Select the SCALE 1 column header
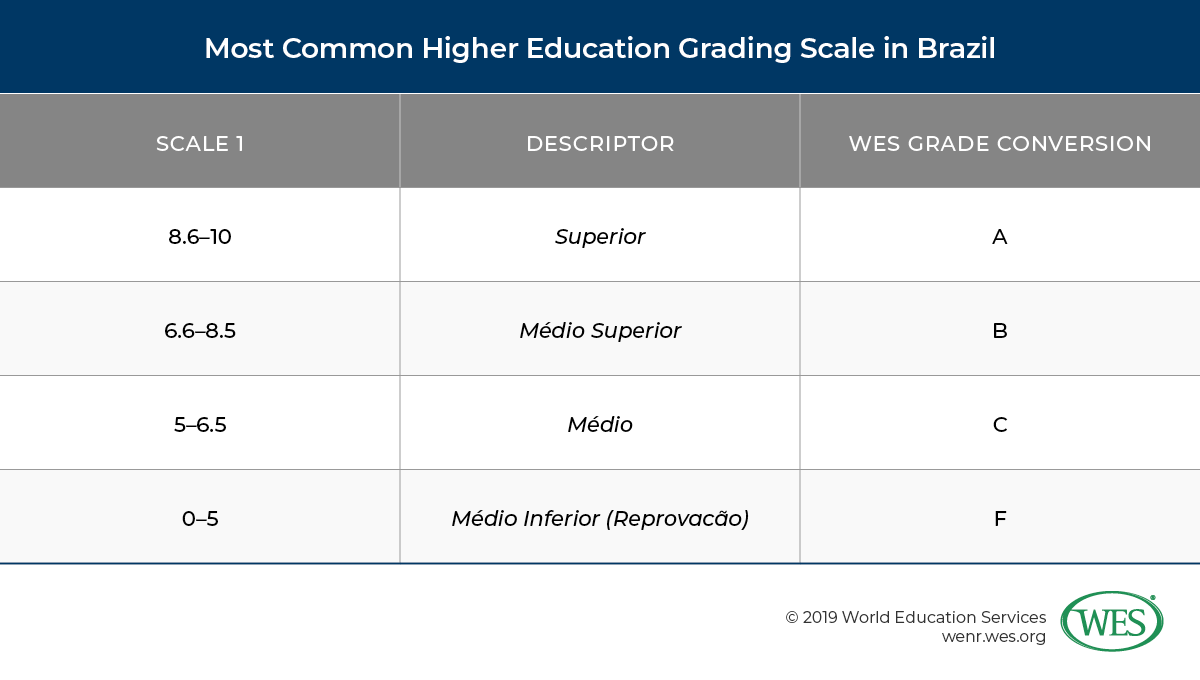The image size is (1200, 680). pos(200,143)
